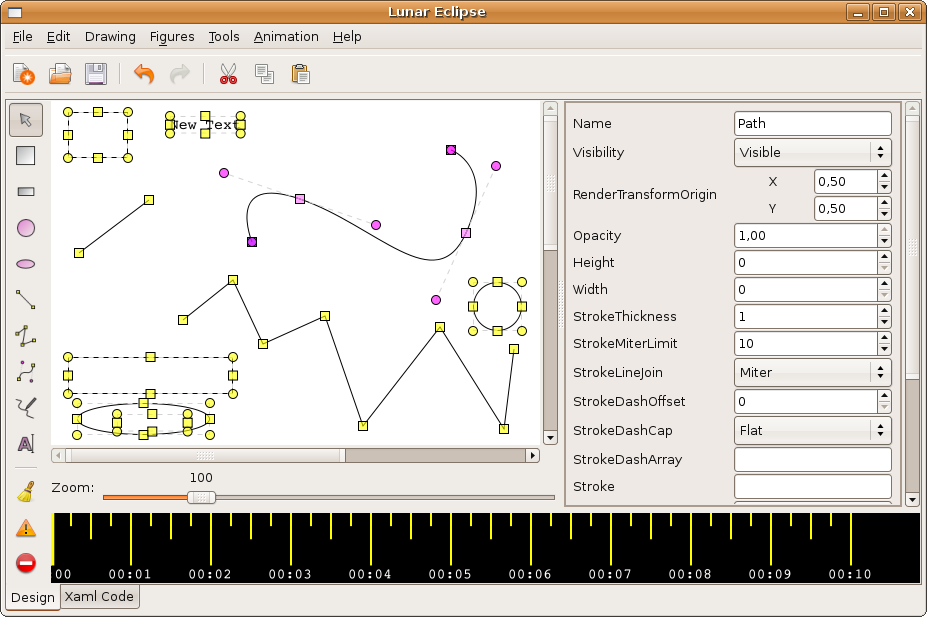Screen dimensions: 927x617
Task: Switch to the Xaml Code tab
Action: [x=99, y=596]
